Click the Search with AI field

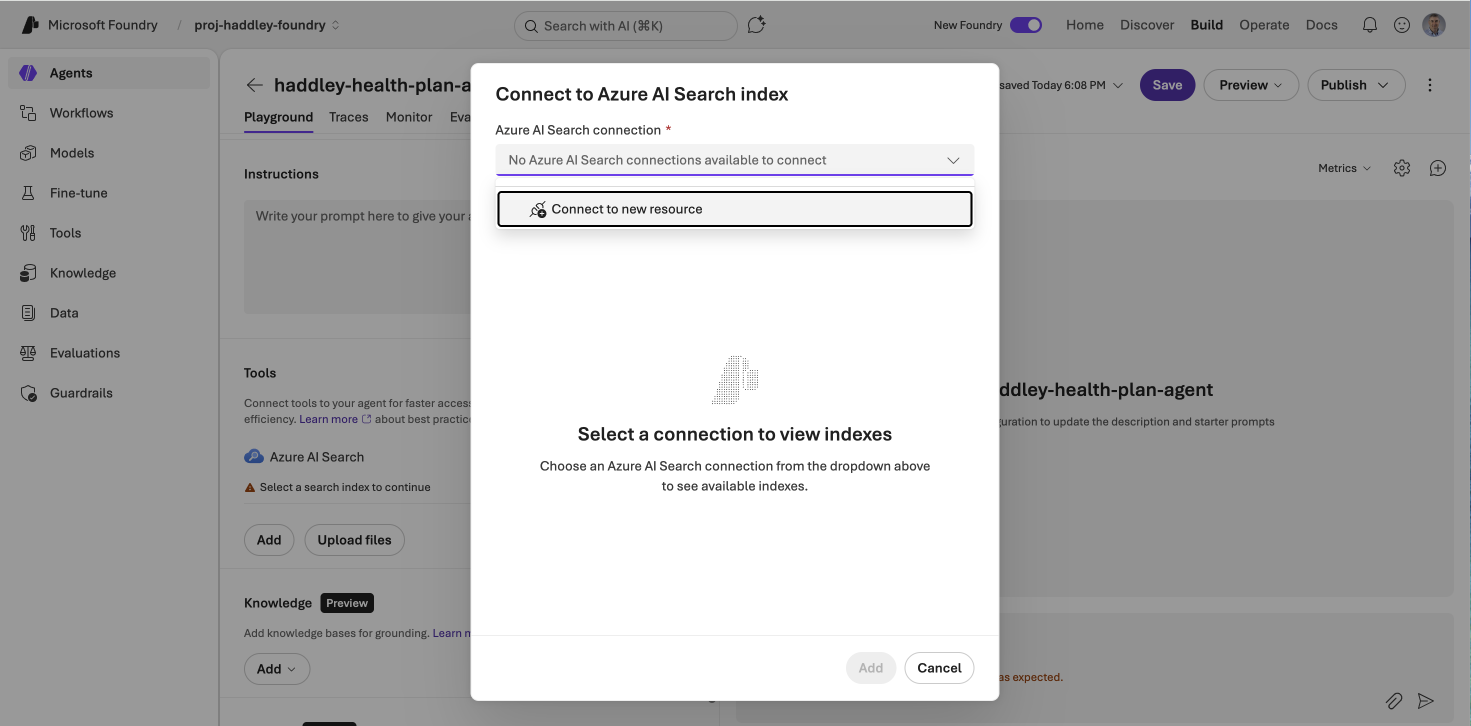[x=625, y=25]
